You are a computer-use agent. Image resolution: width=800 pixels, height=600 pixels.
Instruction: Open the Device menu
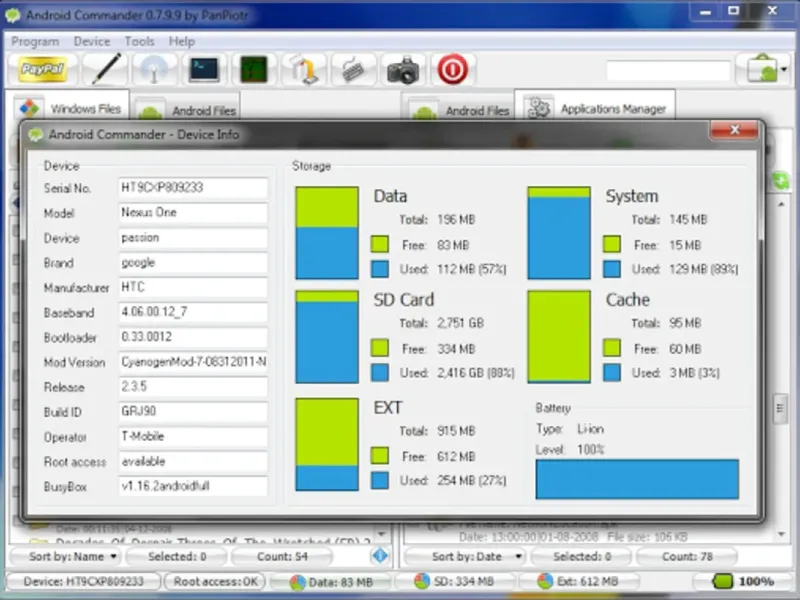point(92,41)
